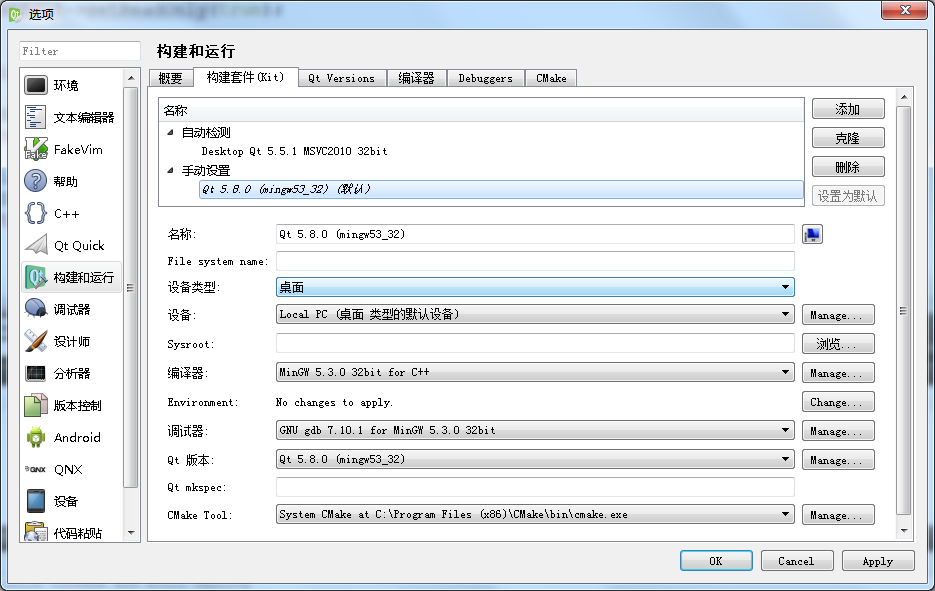Open the 编译器 tab
The height and width of the screenshot is (591, 935).
416,78
